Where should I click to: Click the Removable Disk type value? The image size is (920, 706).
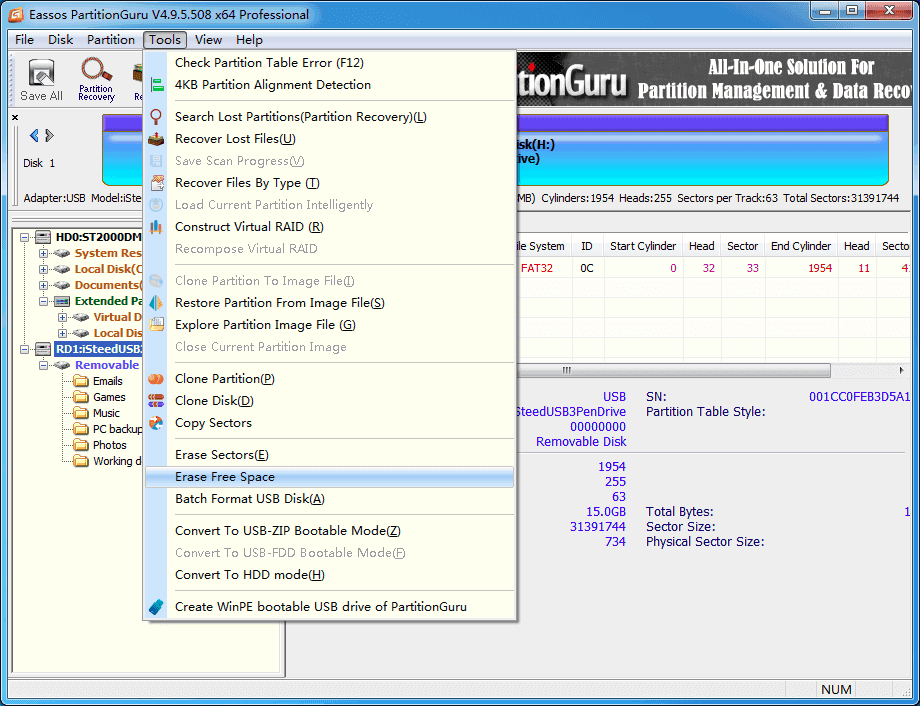[x=581, y=441]
